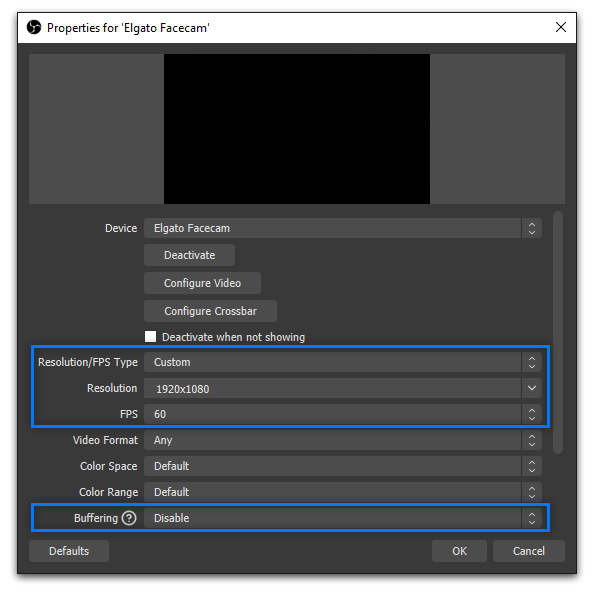Open the Video Format dropdown arrows
The width and height of the screenshot is (595, 597).
[x=532, y=441]
